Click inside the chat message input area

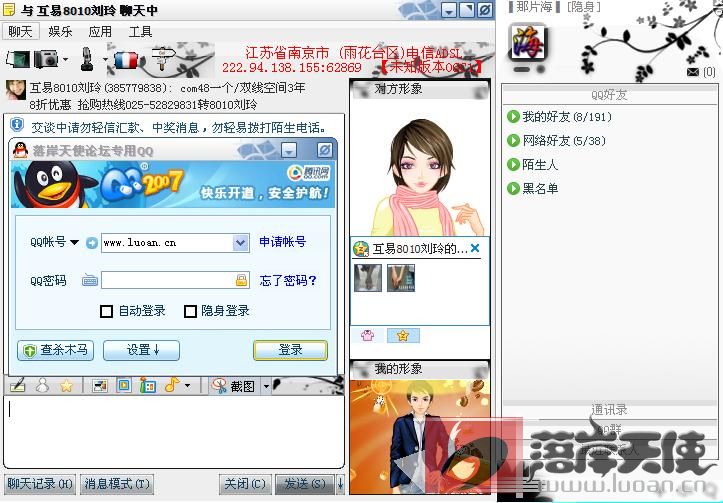tap(174, 432)
